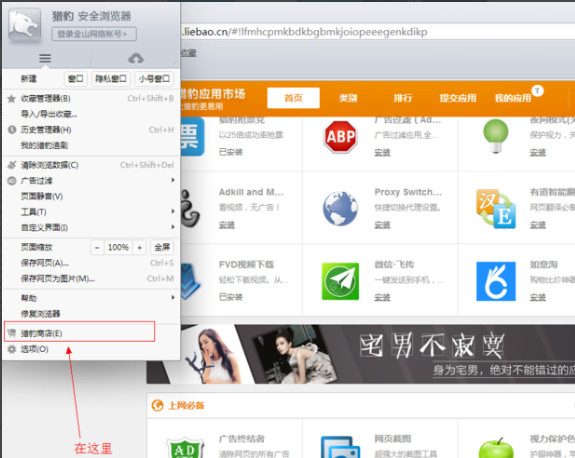Click the 隐私窗口 new window button
The height and width of the screenshot is (458, 575).
111,78
